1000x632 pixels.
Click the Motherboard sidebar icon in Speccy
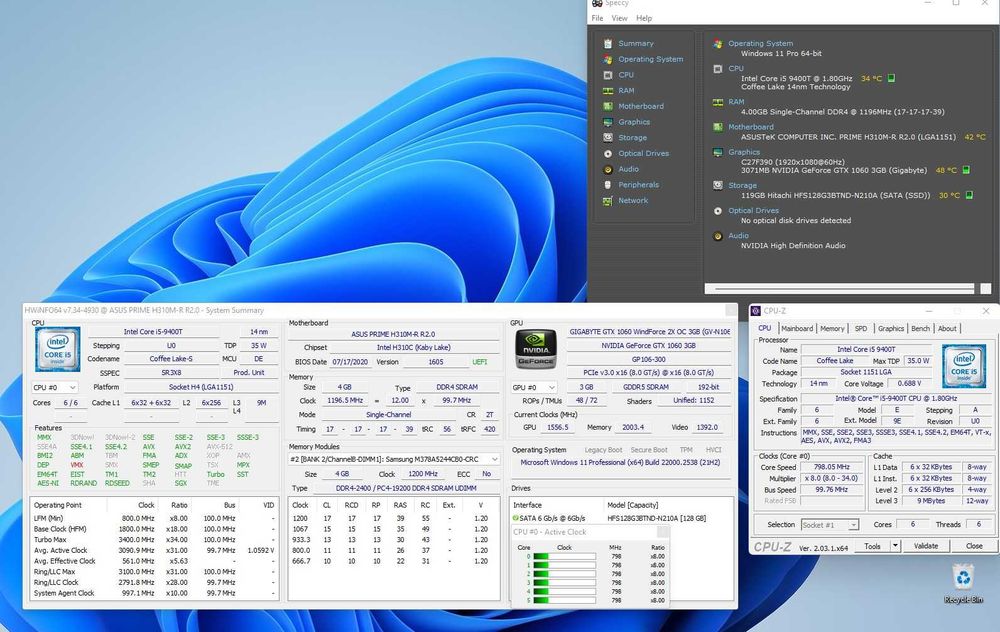point(608,107)
